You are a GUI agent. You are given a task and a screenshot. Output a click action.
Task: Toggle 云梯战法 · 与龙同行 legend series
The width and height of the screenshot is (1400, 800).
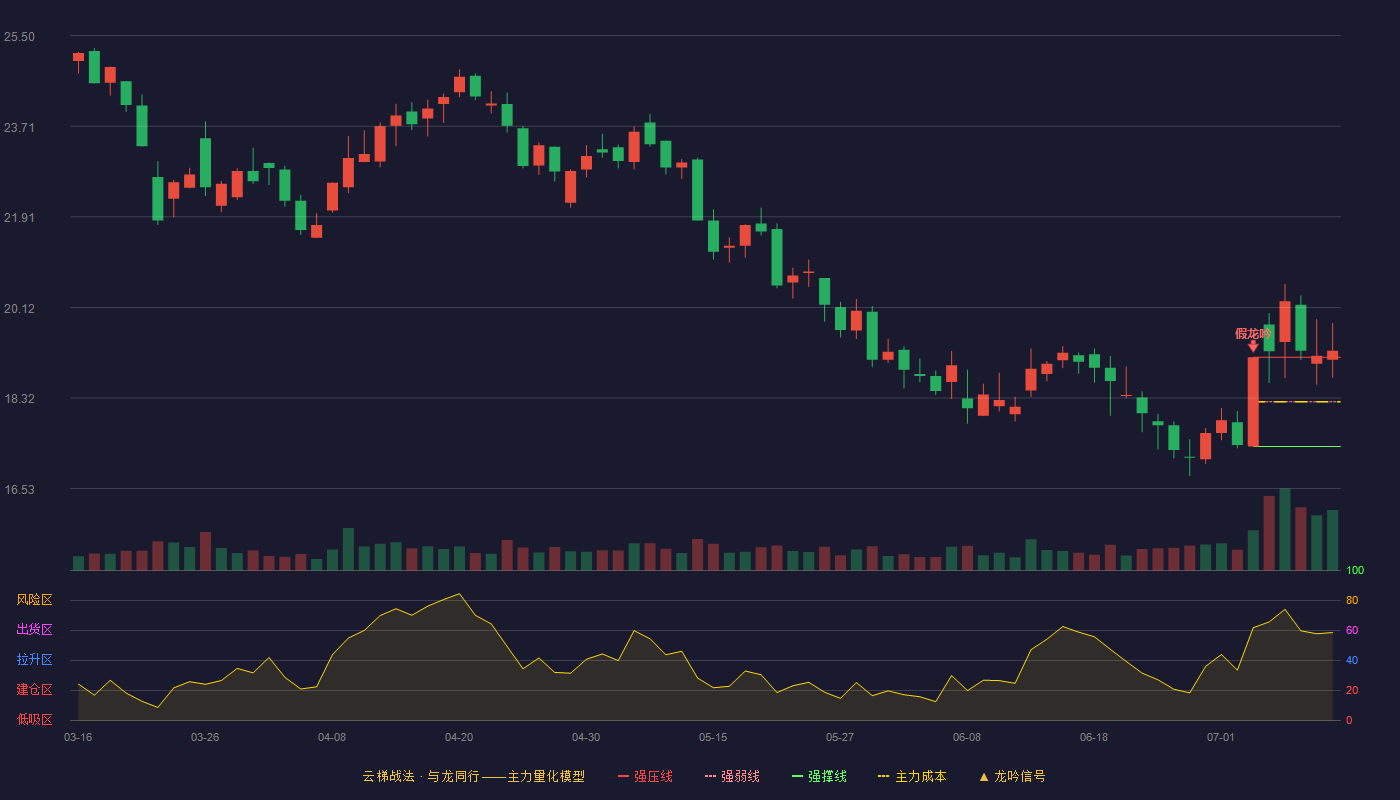pos(474,776)
